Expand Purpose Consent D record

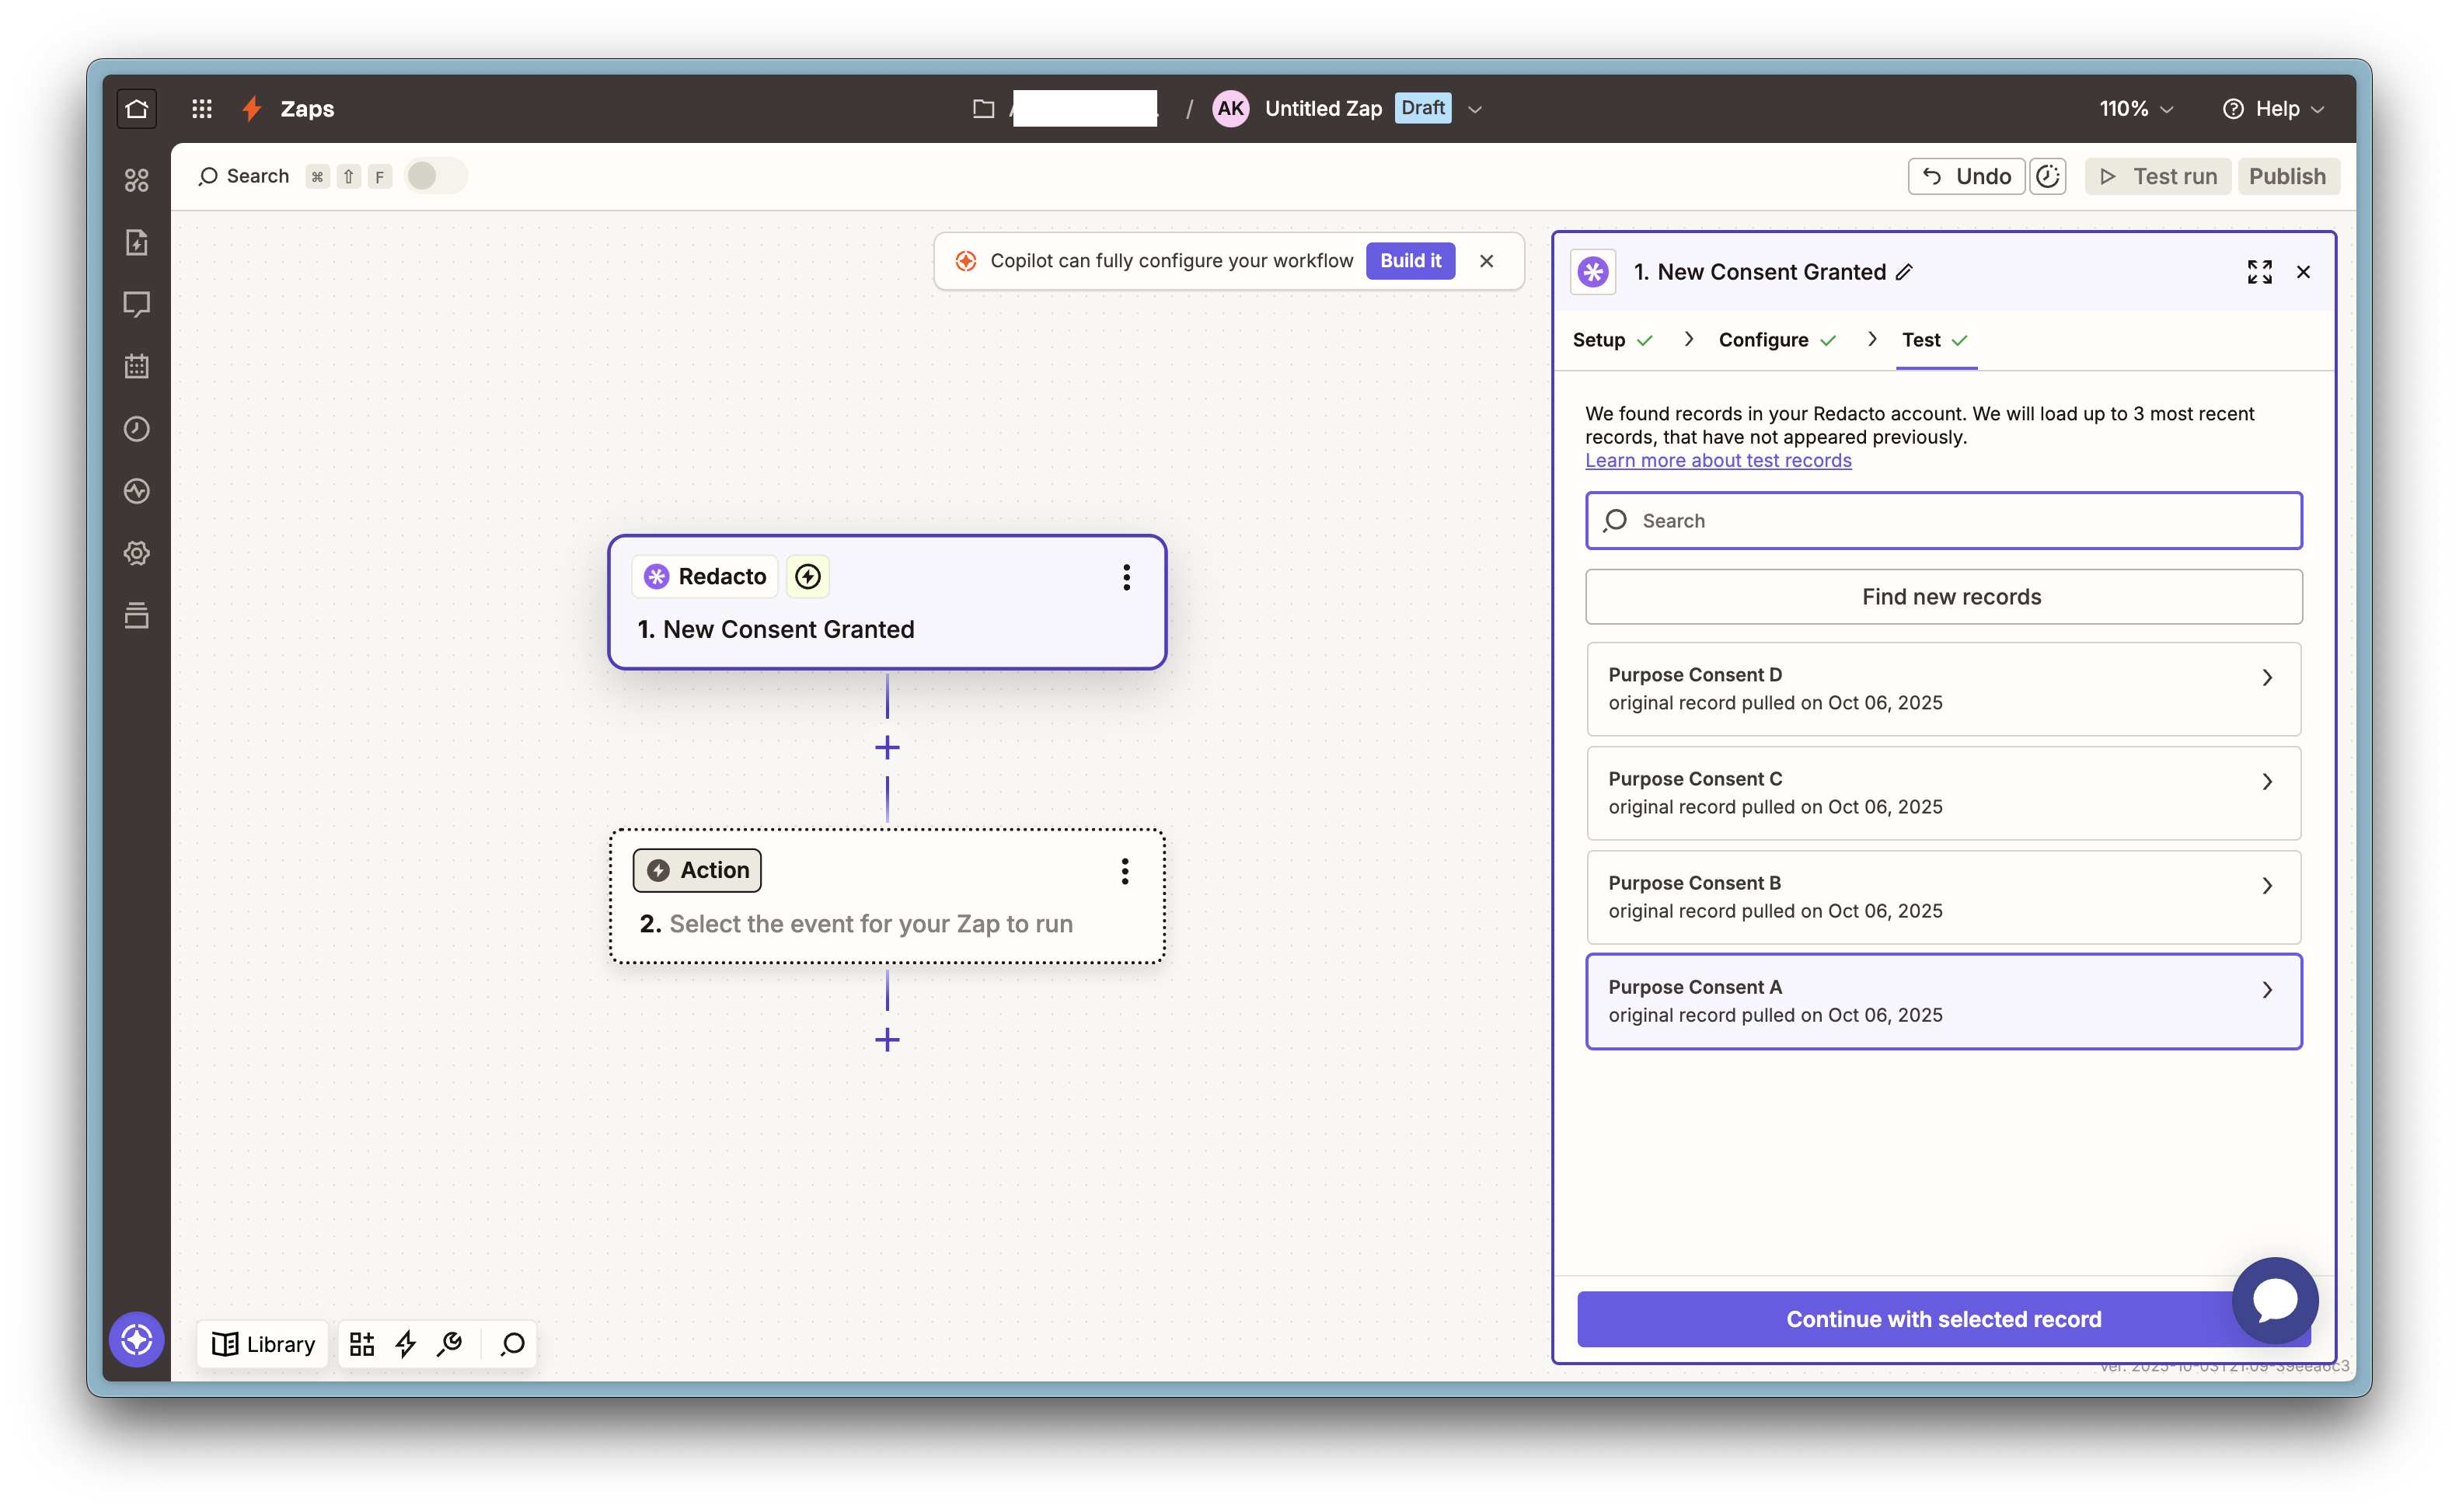(1943, 689)
